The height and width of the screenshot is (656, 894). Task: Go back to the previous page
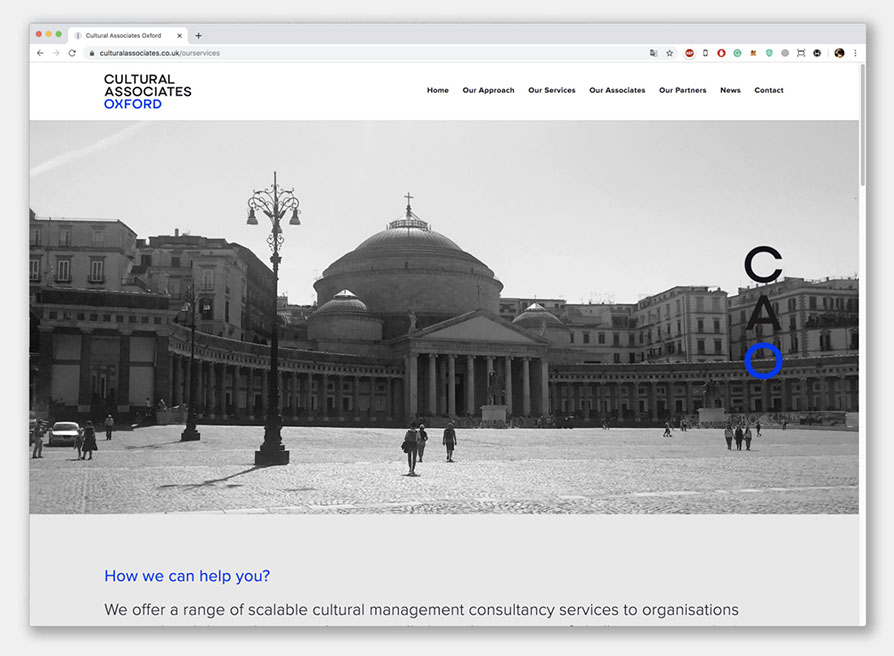click(40, 53)
